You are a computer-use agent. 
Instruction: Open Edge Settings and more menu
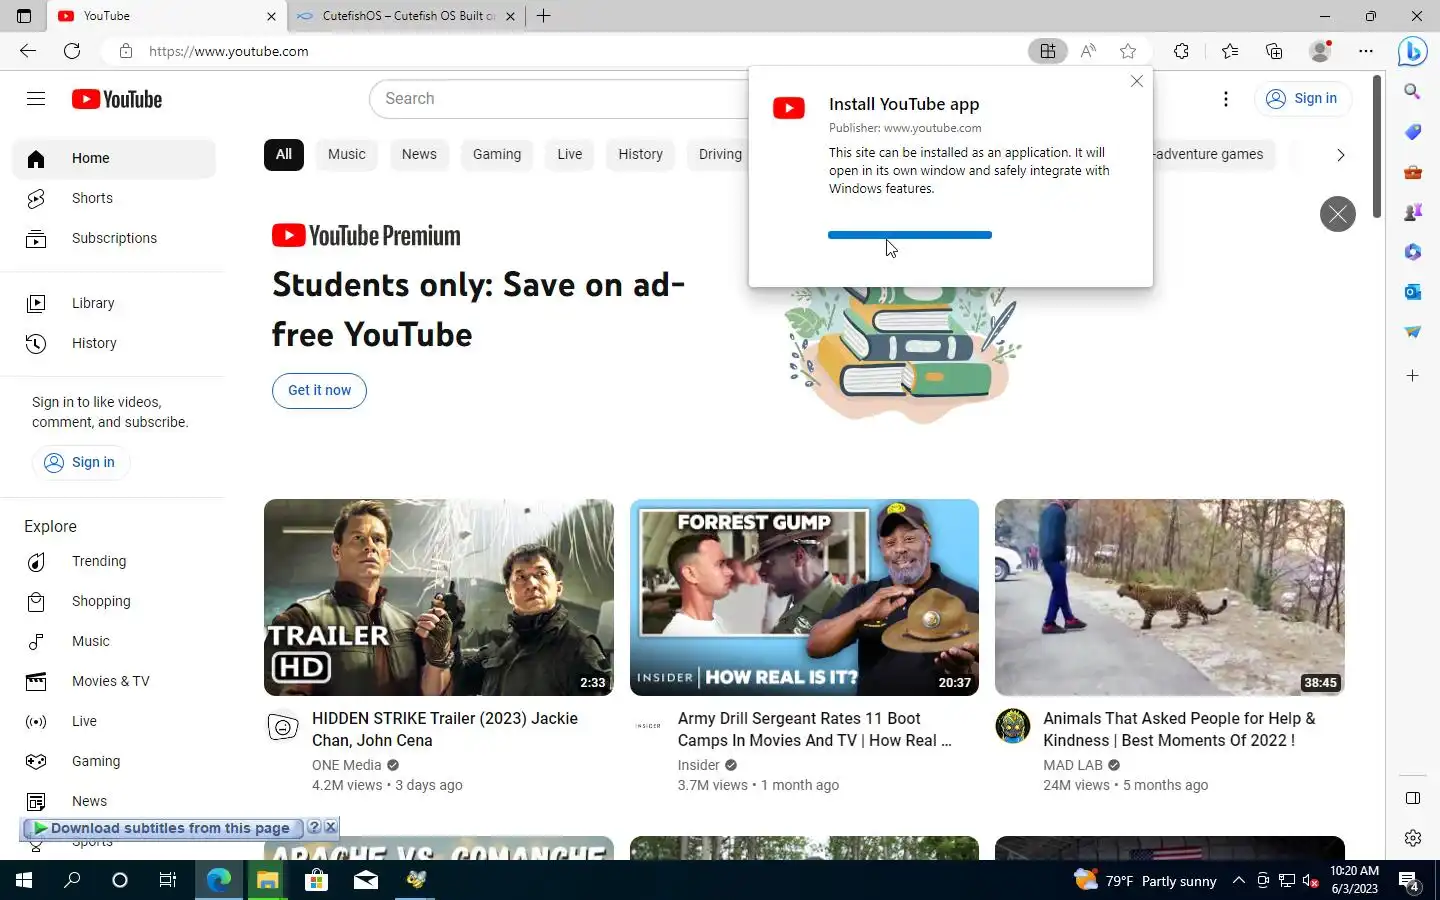pyautogui.click(x=1366, y=51)
